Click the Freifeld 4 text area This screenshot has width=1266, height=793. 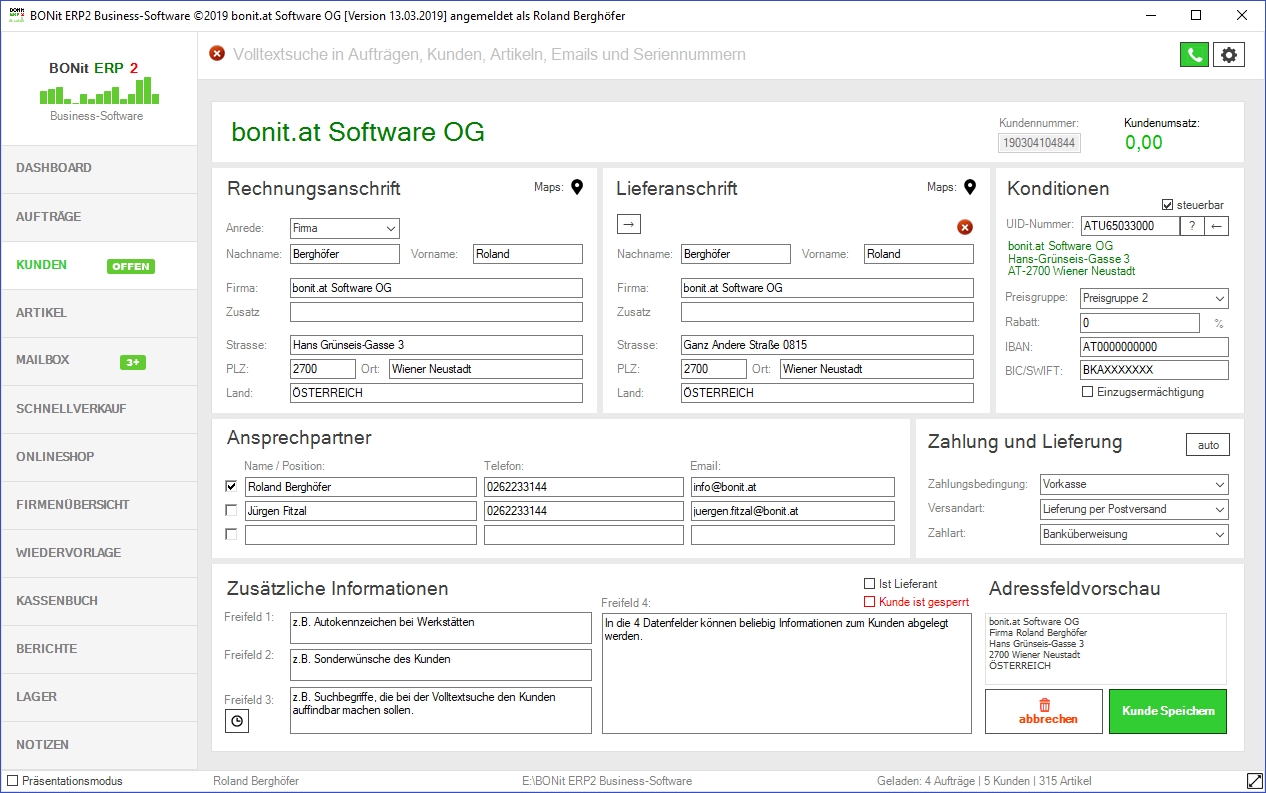(786, 673)
